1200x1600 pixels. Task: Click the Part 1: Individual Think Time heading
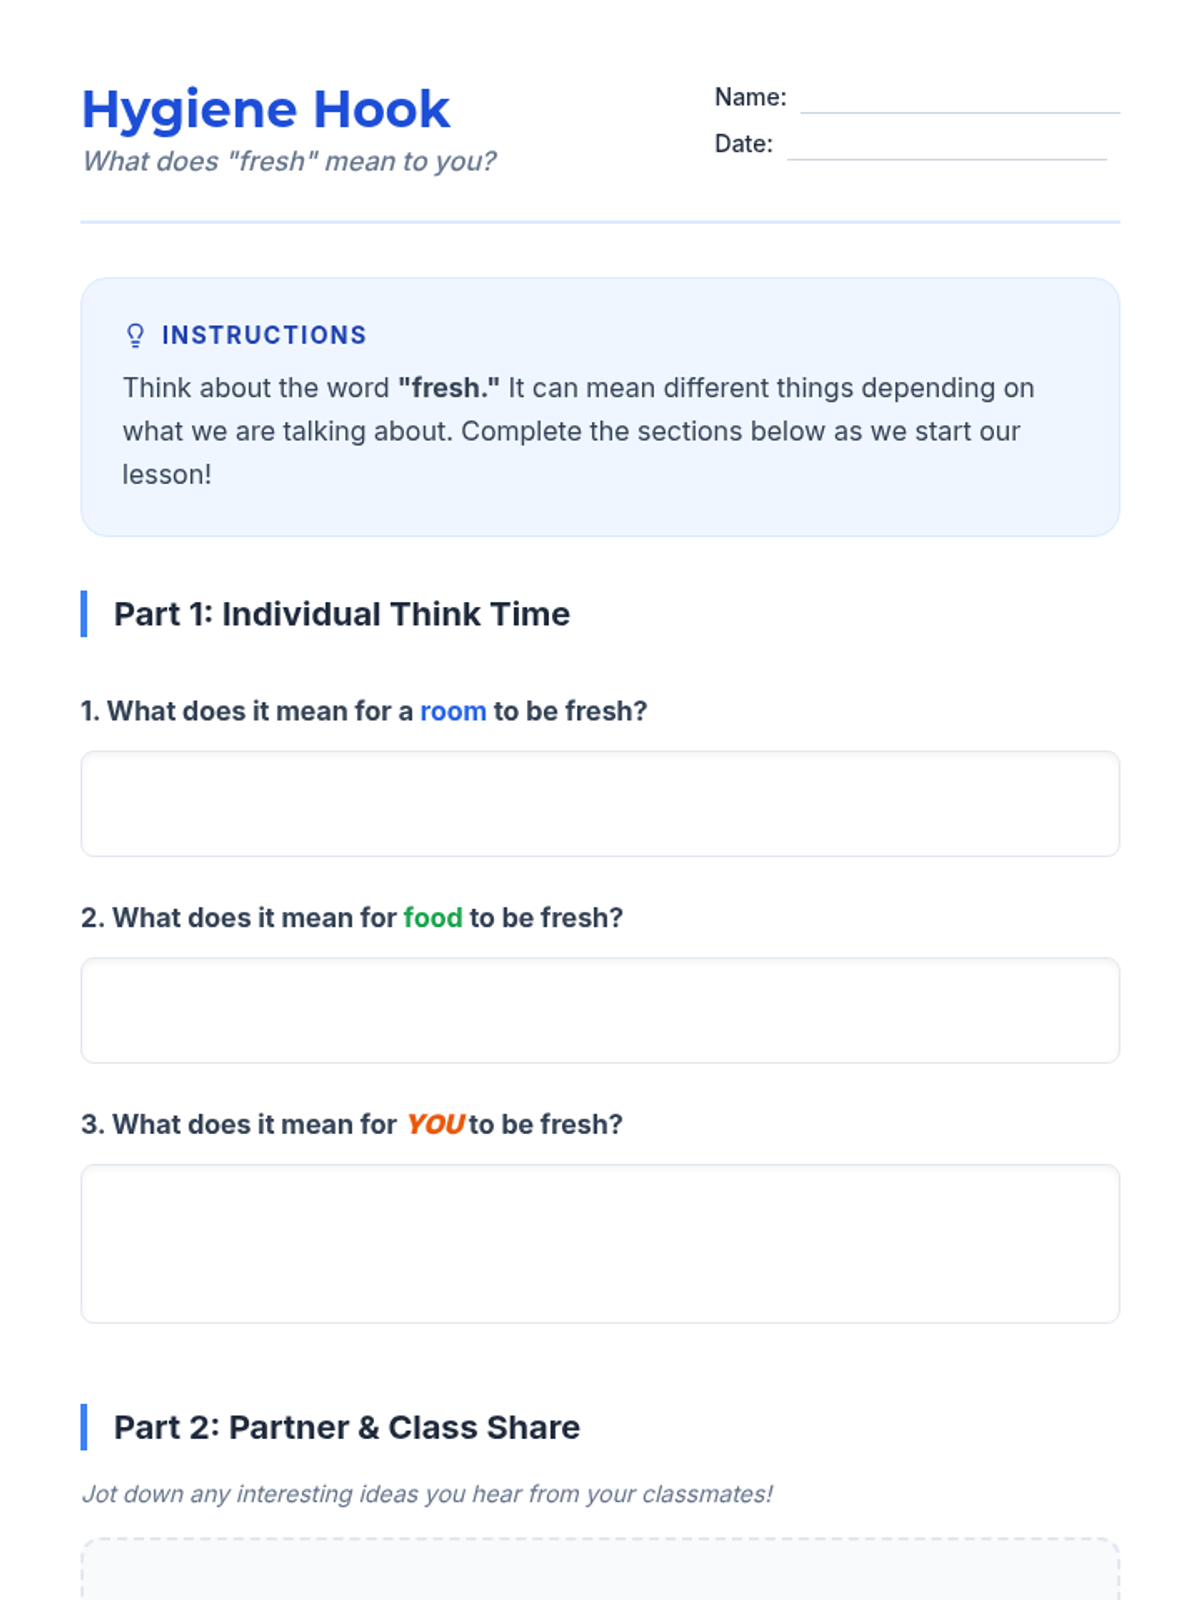click(x=342, y=614)
